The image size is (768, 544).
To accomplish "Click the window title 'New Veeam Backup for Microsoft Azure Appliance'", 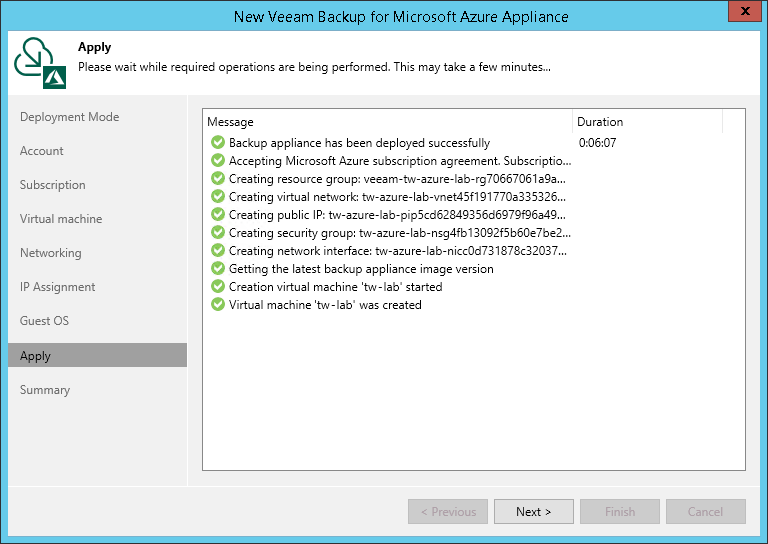I will point(401,17).
